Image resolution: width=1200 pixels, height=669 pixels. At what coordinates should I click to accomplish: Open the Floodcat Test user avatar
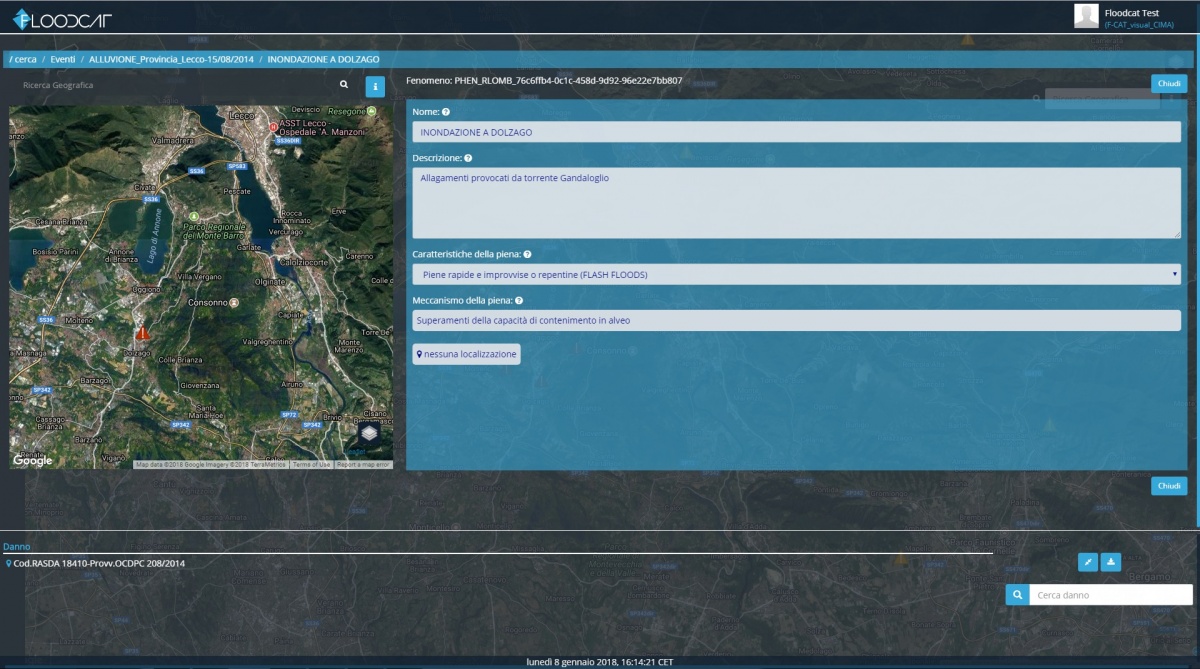pyautogui.click(x=1086, y=15)
